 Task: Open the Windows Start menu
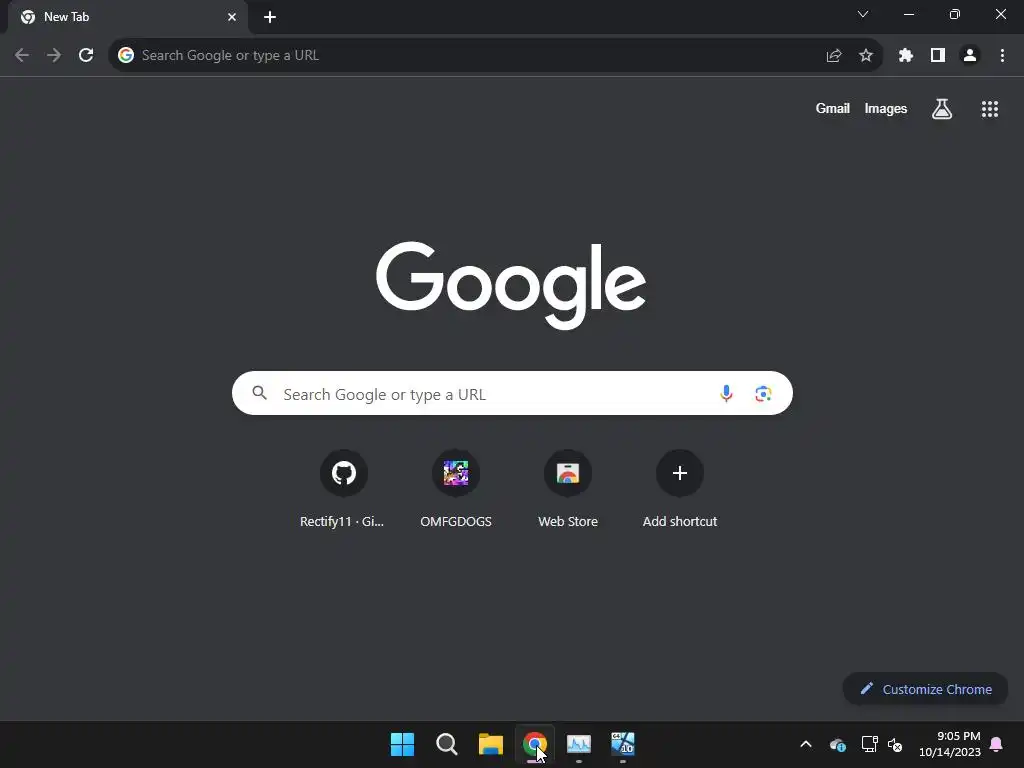pyautogui.click(x=402, y=744)
